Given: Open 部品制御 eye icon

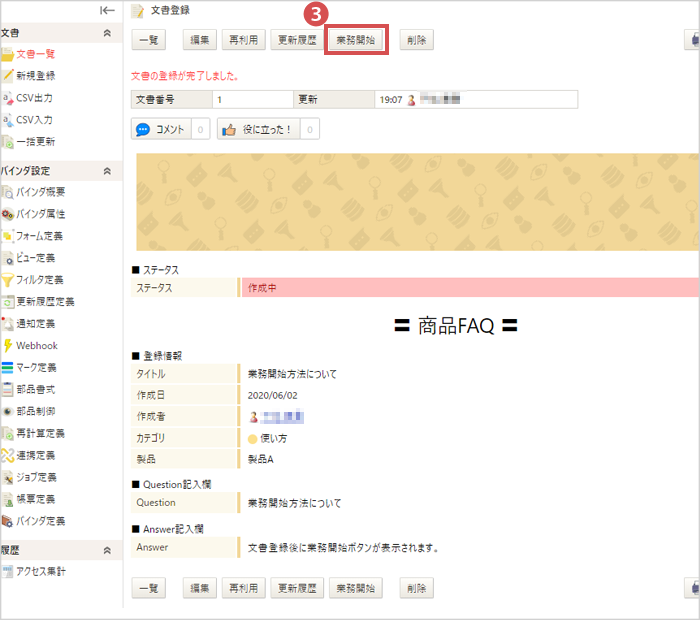Looking at the screenshot, I should point(7,412).
